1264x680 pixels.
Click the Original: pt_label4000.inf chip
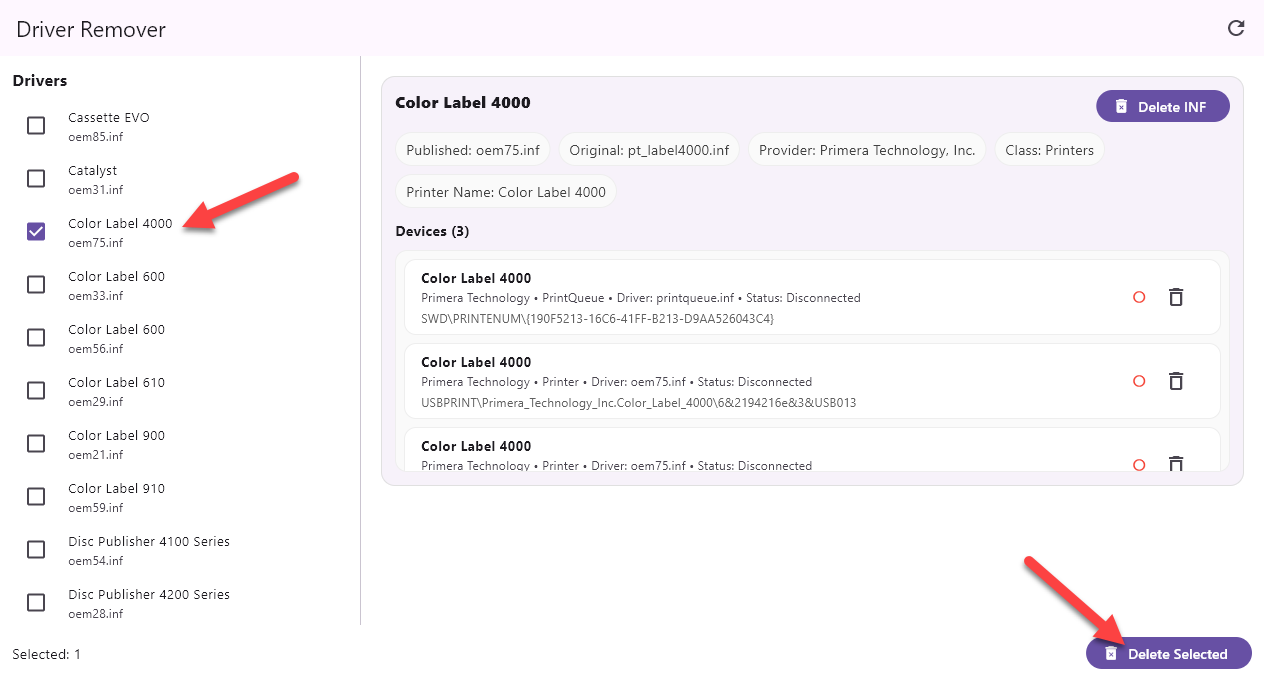649,150
